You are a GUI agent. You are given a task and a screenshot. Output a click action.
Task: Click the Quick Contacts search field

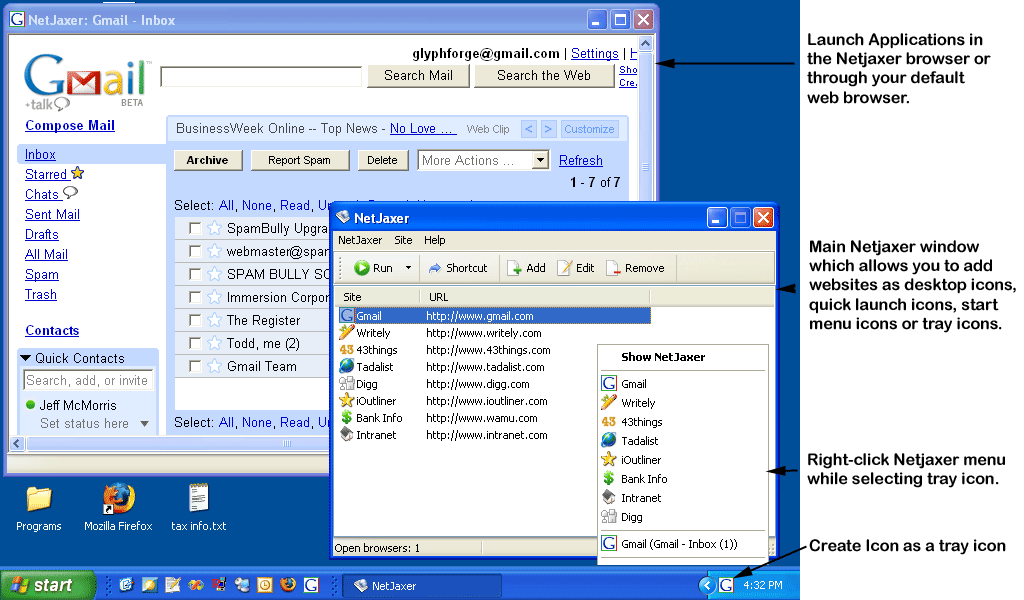point(88,381)
